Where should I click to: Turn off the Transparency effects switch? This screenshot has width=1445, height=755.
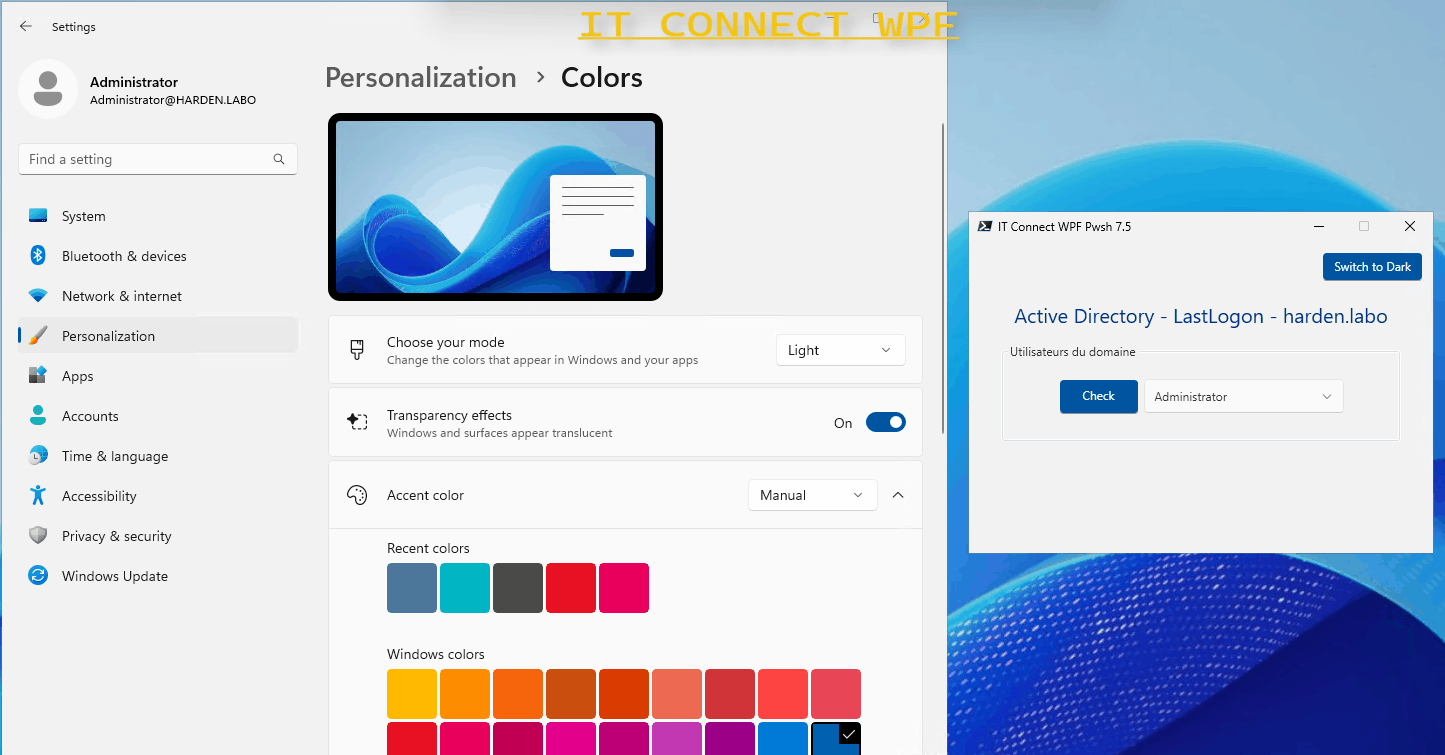click(885, 423)
